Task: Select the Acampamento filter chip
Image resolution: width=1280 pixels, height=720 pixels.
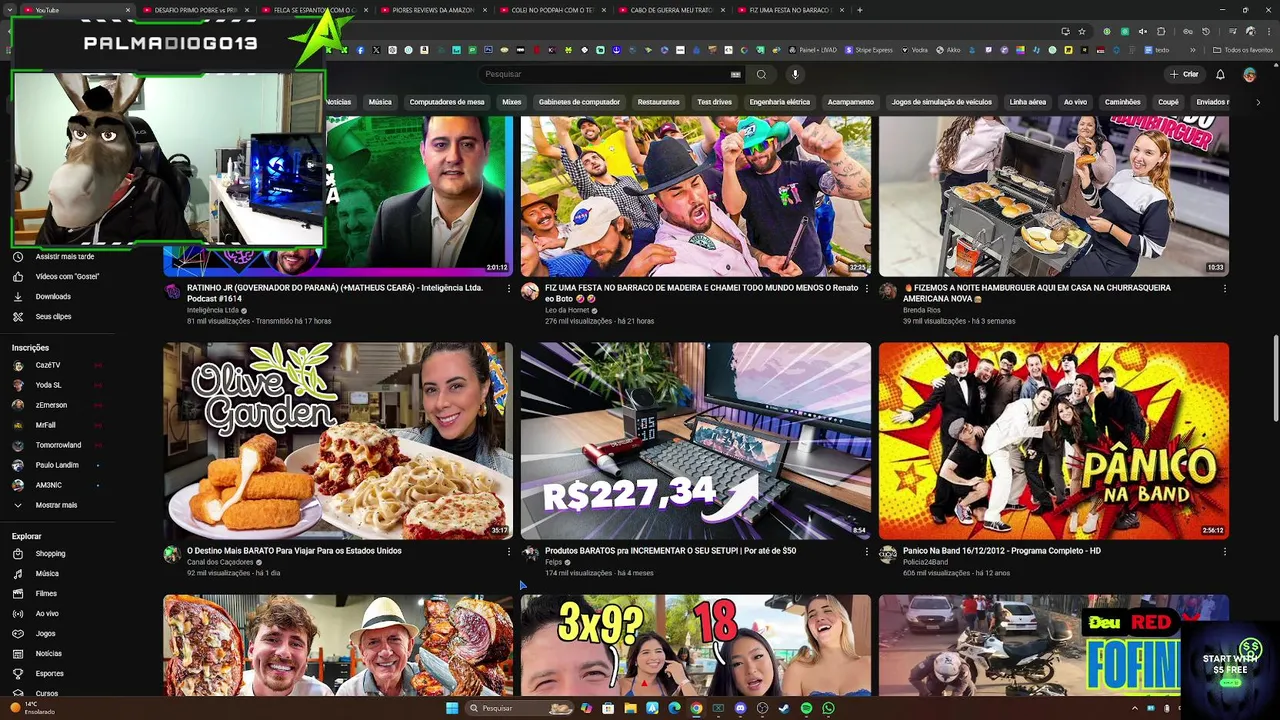Action: [850, 102]
